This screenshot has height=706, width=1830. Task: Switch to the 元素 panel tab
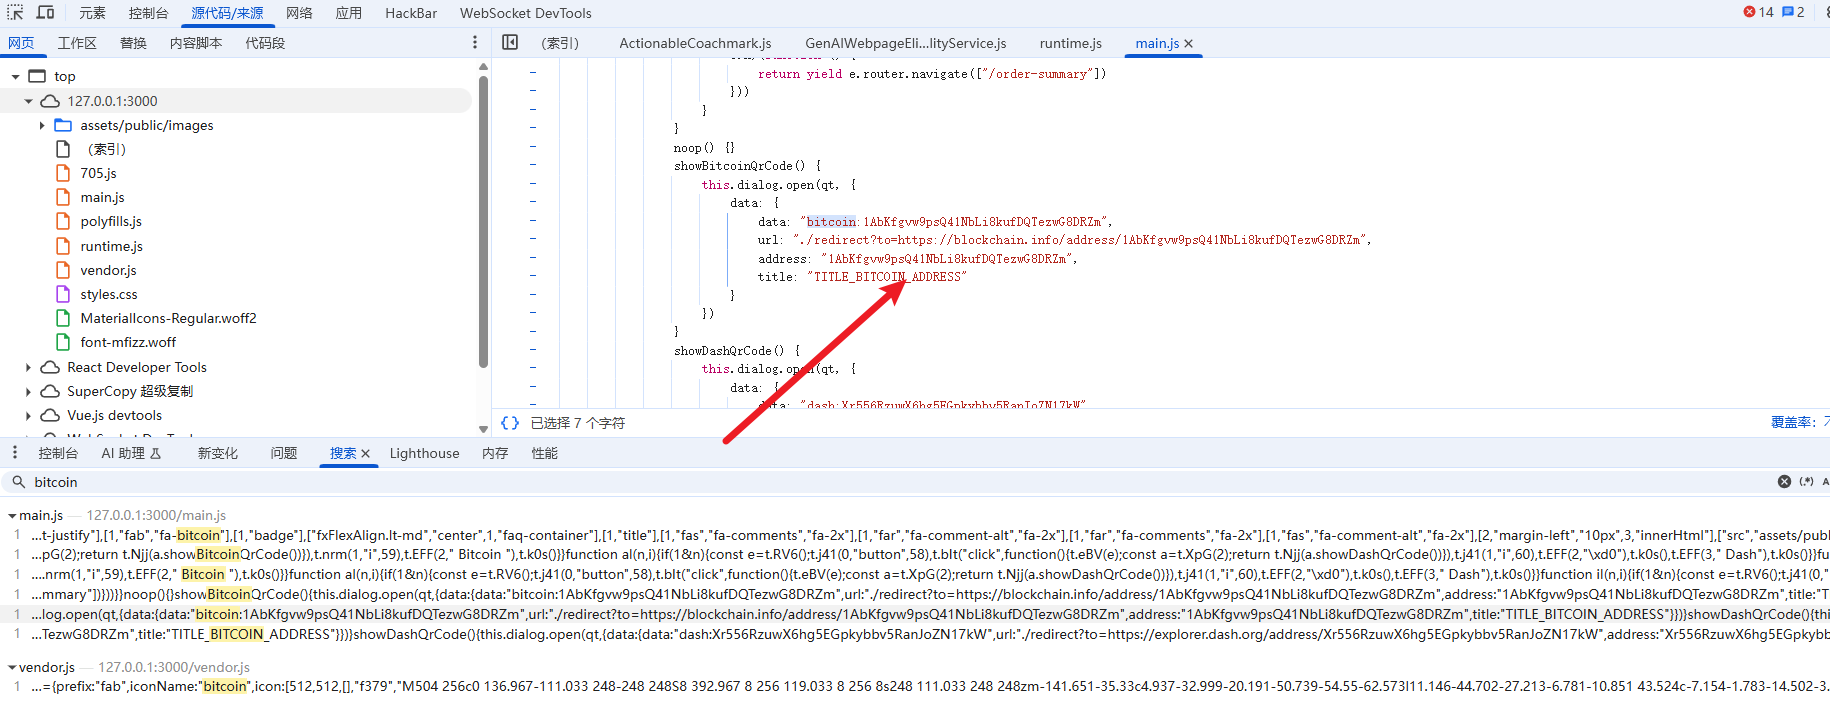[x=93, y=13]
